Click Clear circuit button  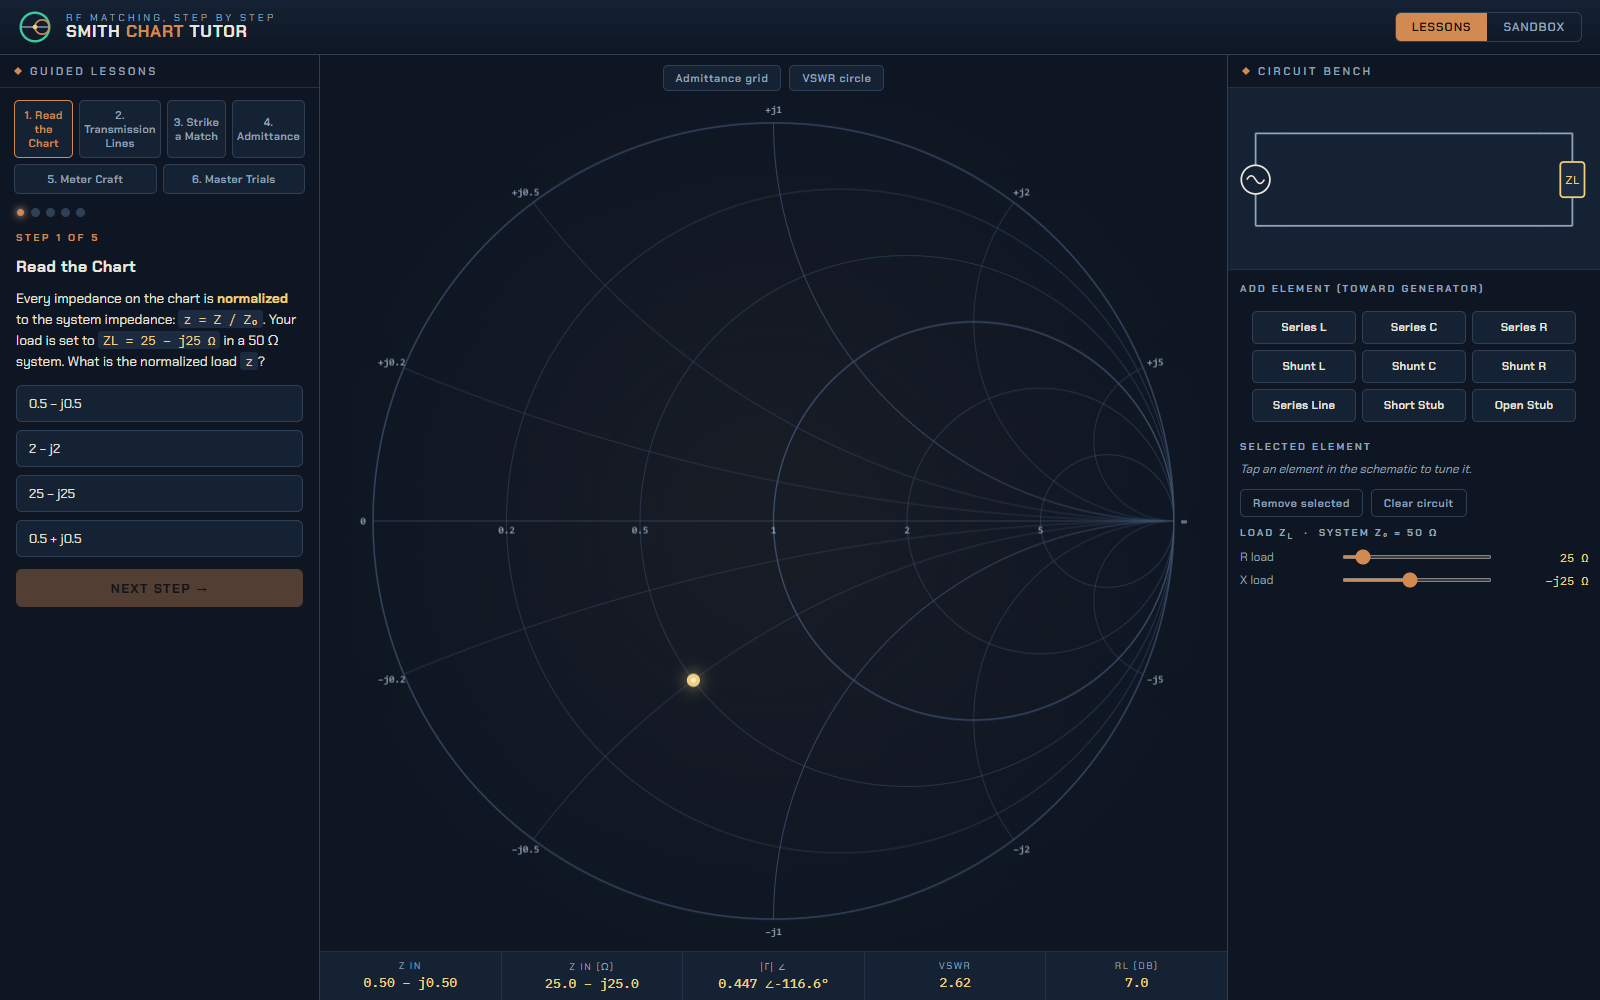(x=1418, y=503)
